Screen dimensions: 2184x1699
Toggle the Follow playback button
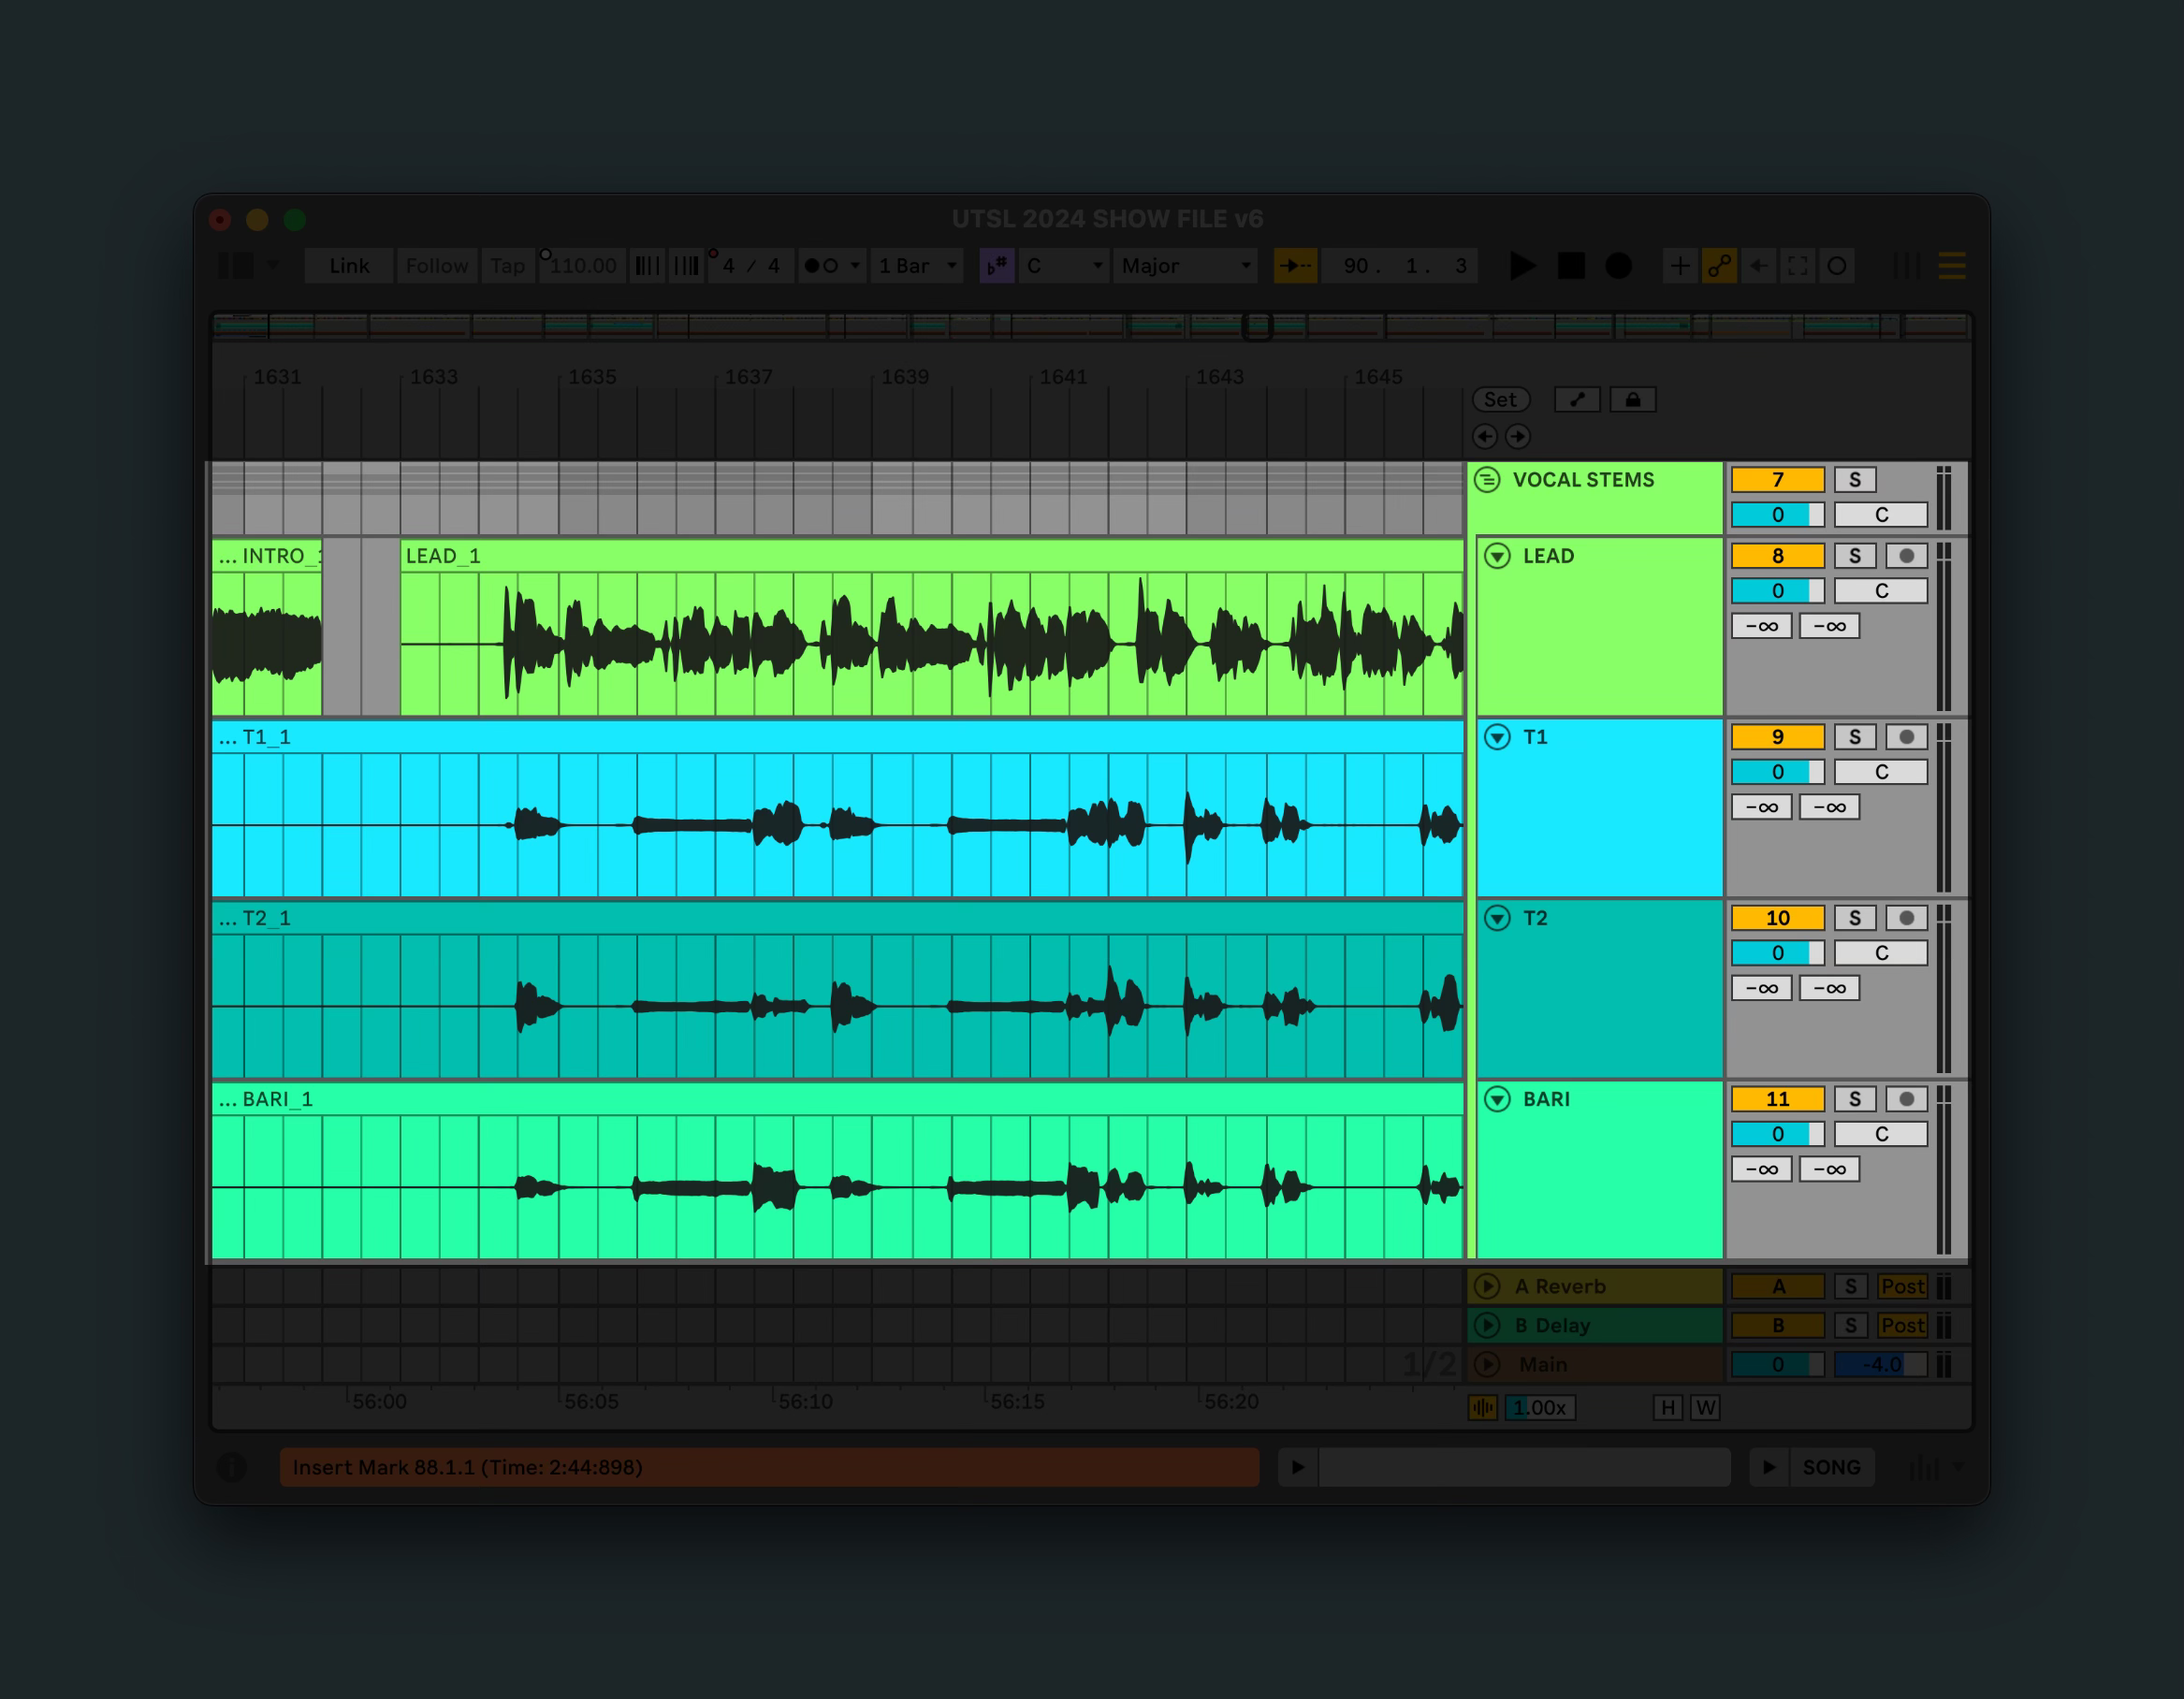[x=437, y=266]
